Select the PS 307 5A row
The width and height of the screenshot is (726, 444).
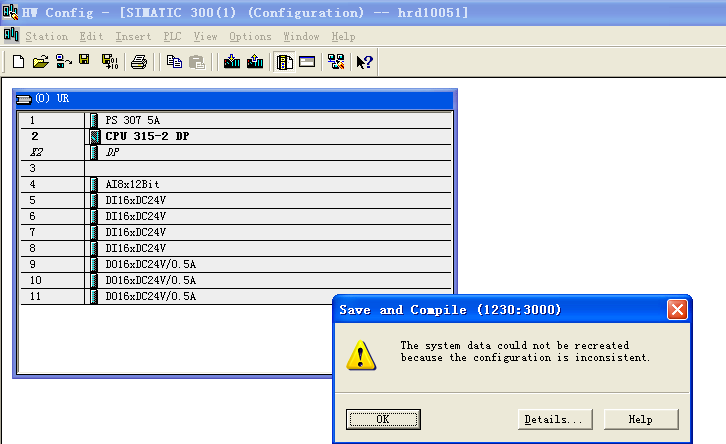(x=236, y=120)
